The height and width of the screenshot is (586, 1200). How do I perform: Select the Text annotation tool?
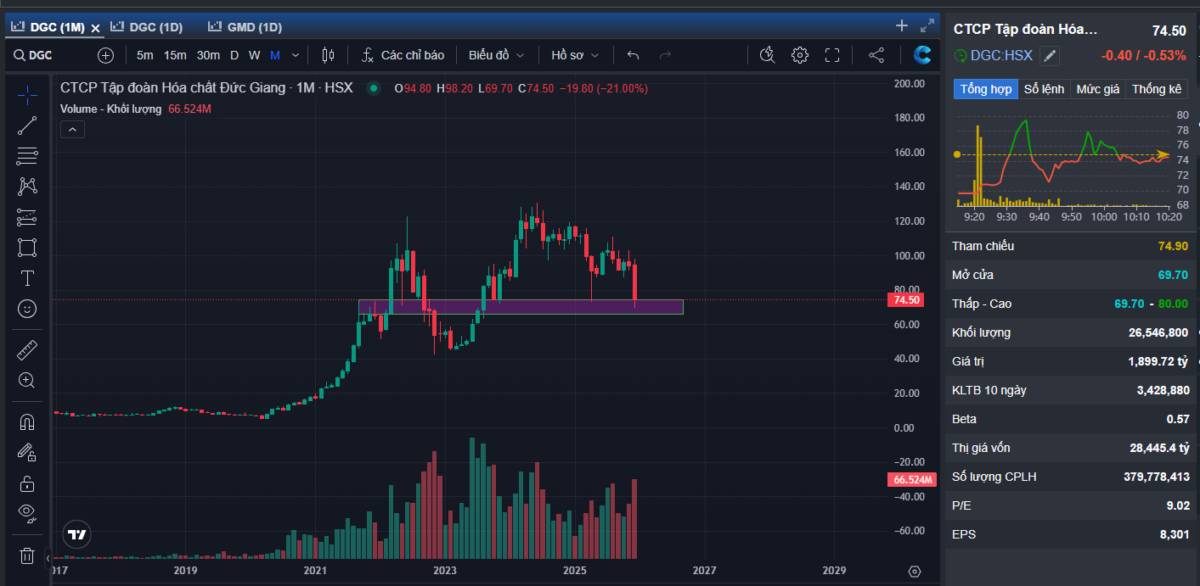pos(27,278)
